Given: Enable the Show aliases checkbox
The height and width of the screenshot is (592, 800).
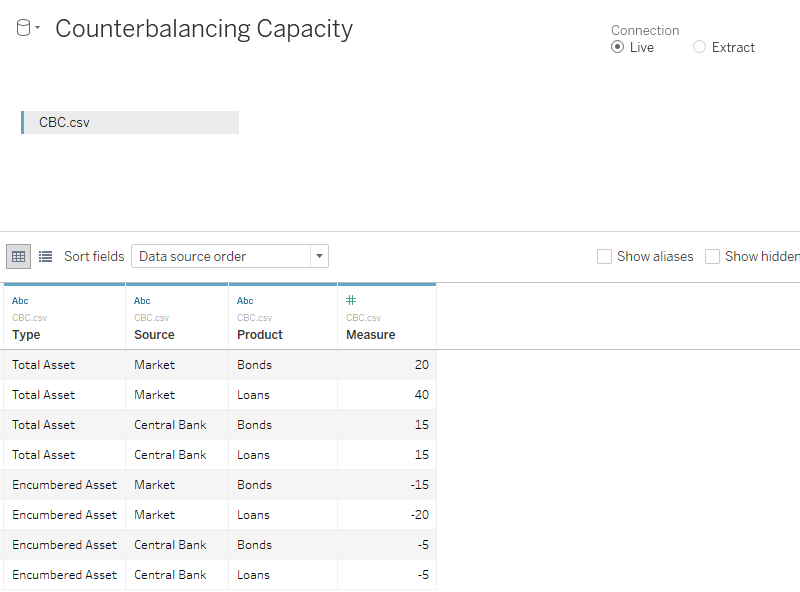Looking at the screenshot, I should [605, 257].
